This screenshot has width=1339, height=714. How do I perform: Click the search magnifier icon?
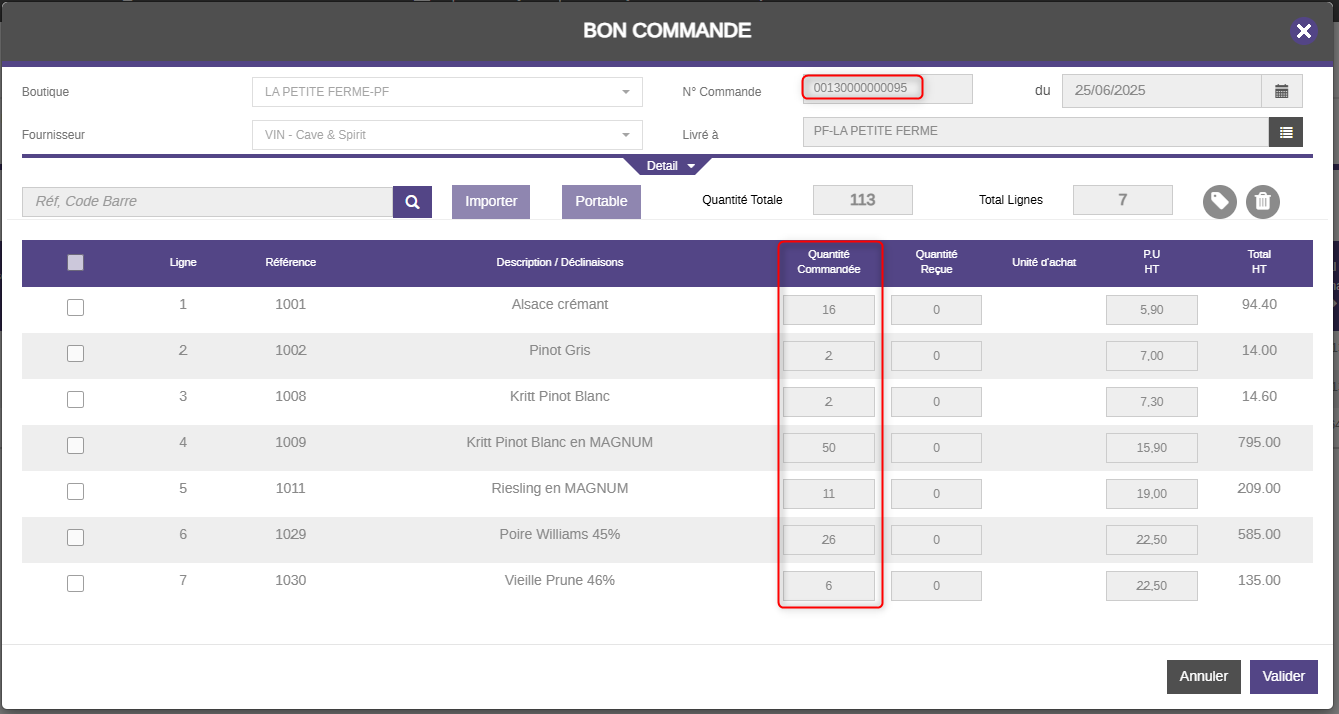[x=412, y=202]
